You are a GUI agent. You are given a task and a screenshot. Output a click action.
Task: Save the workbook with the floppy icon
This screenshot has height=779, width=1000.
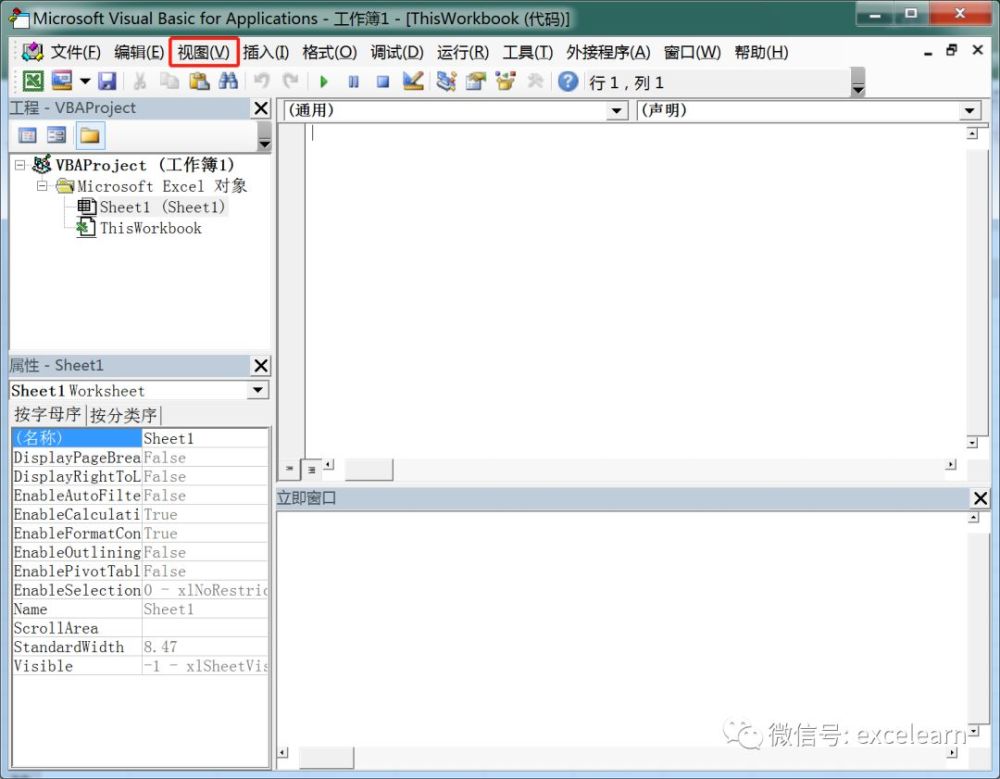[x=107, y=81]
